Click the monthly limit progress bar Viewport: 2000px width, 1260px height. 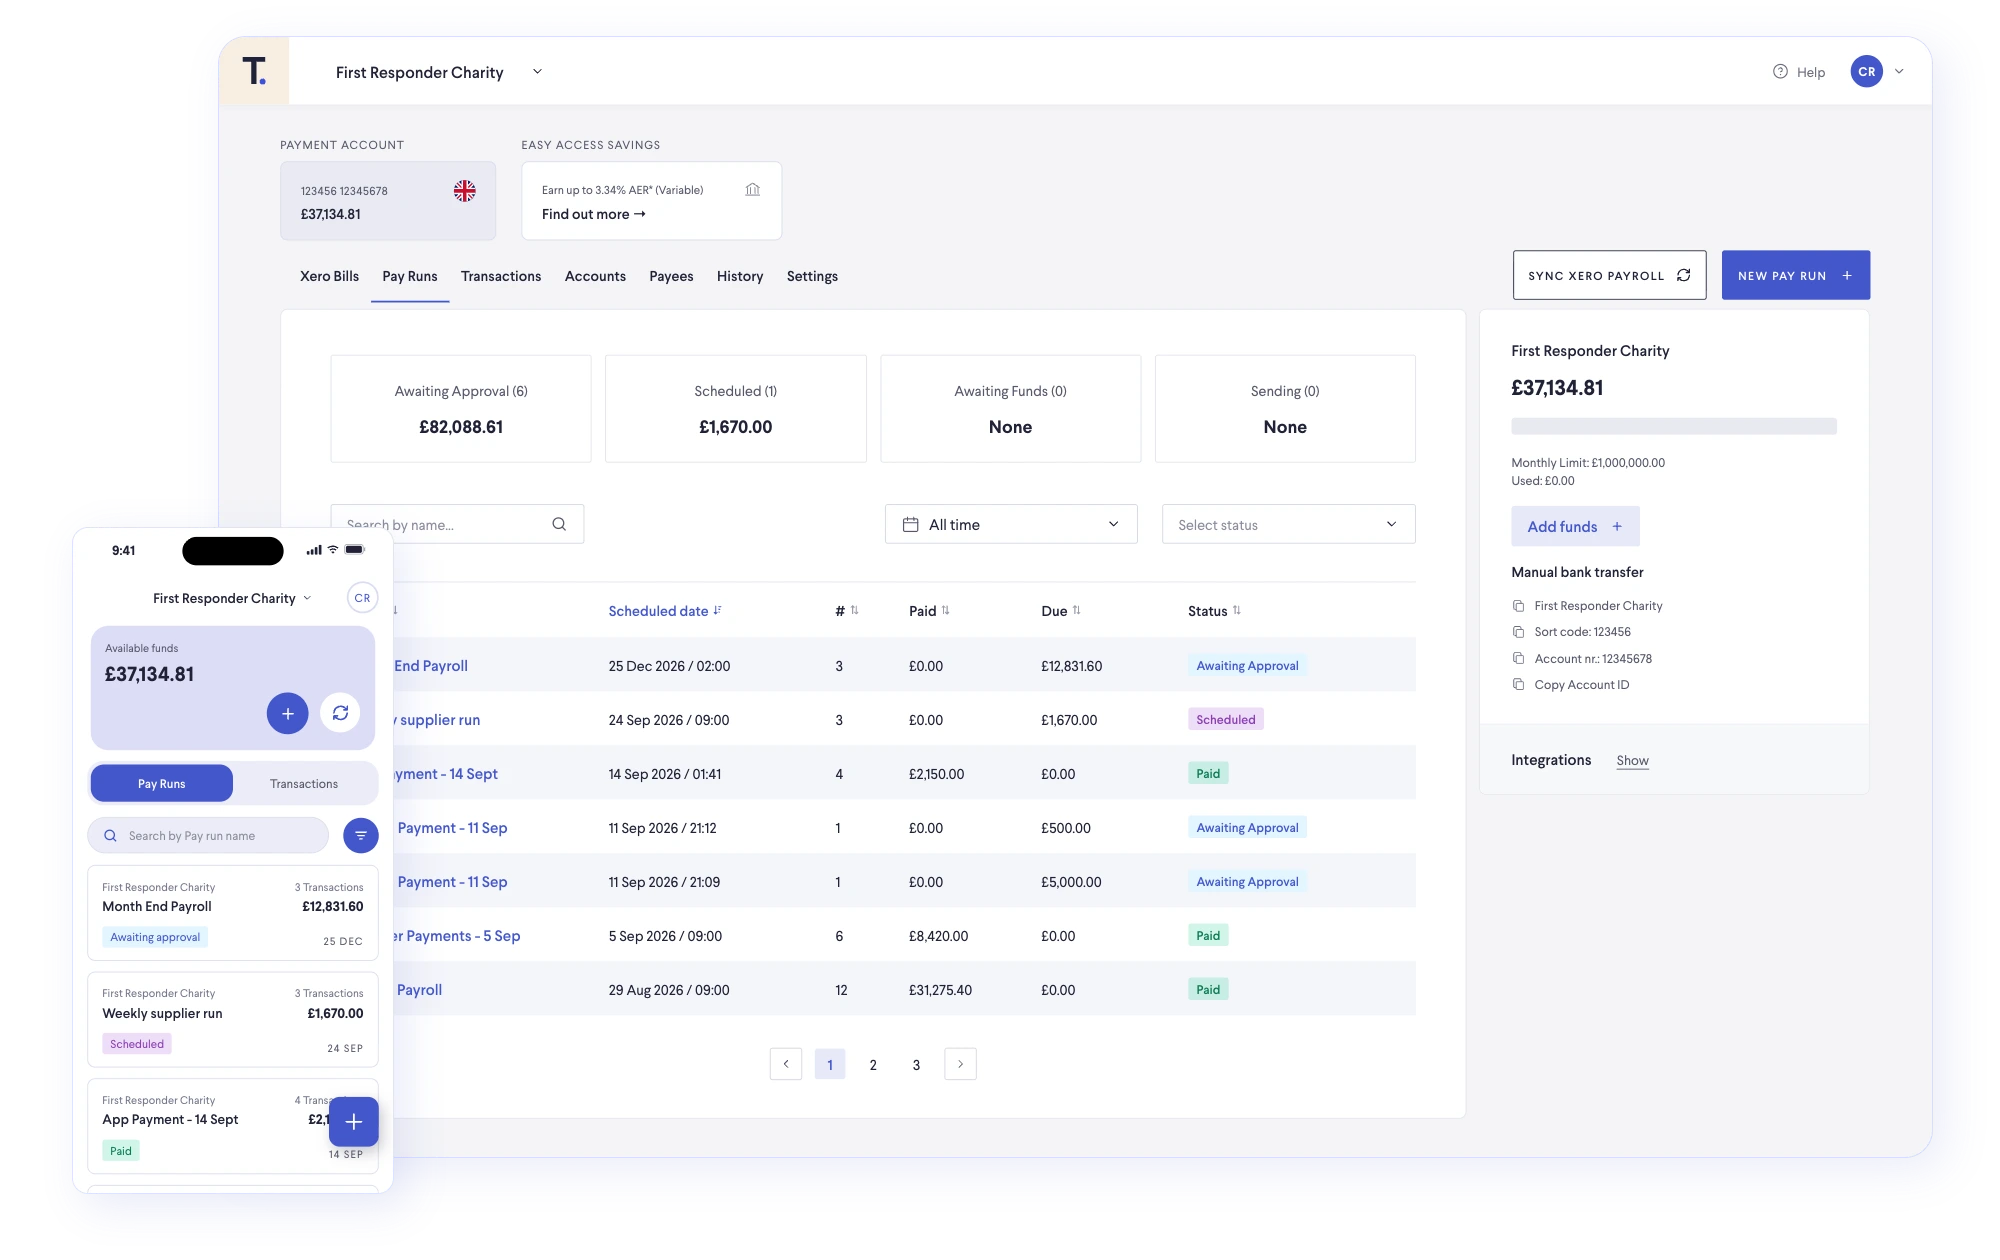[1673, 426]
